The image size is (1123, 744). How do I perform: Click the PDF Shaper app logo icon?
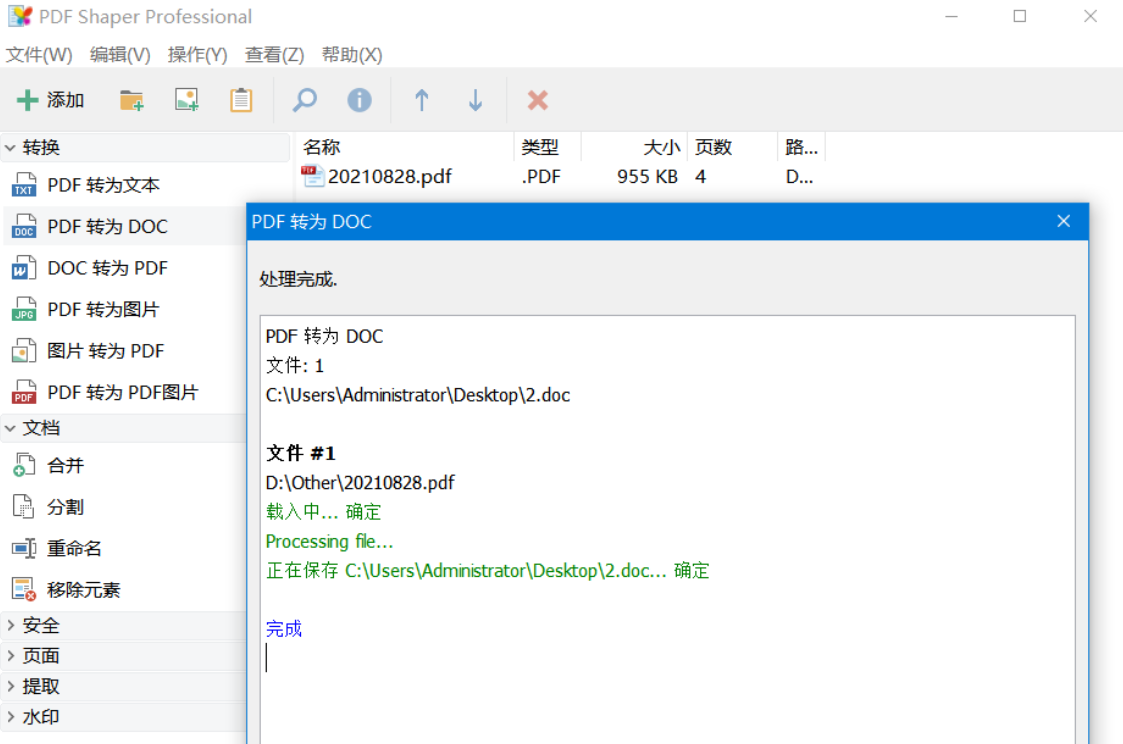[x=20, y=16]
